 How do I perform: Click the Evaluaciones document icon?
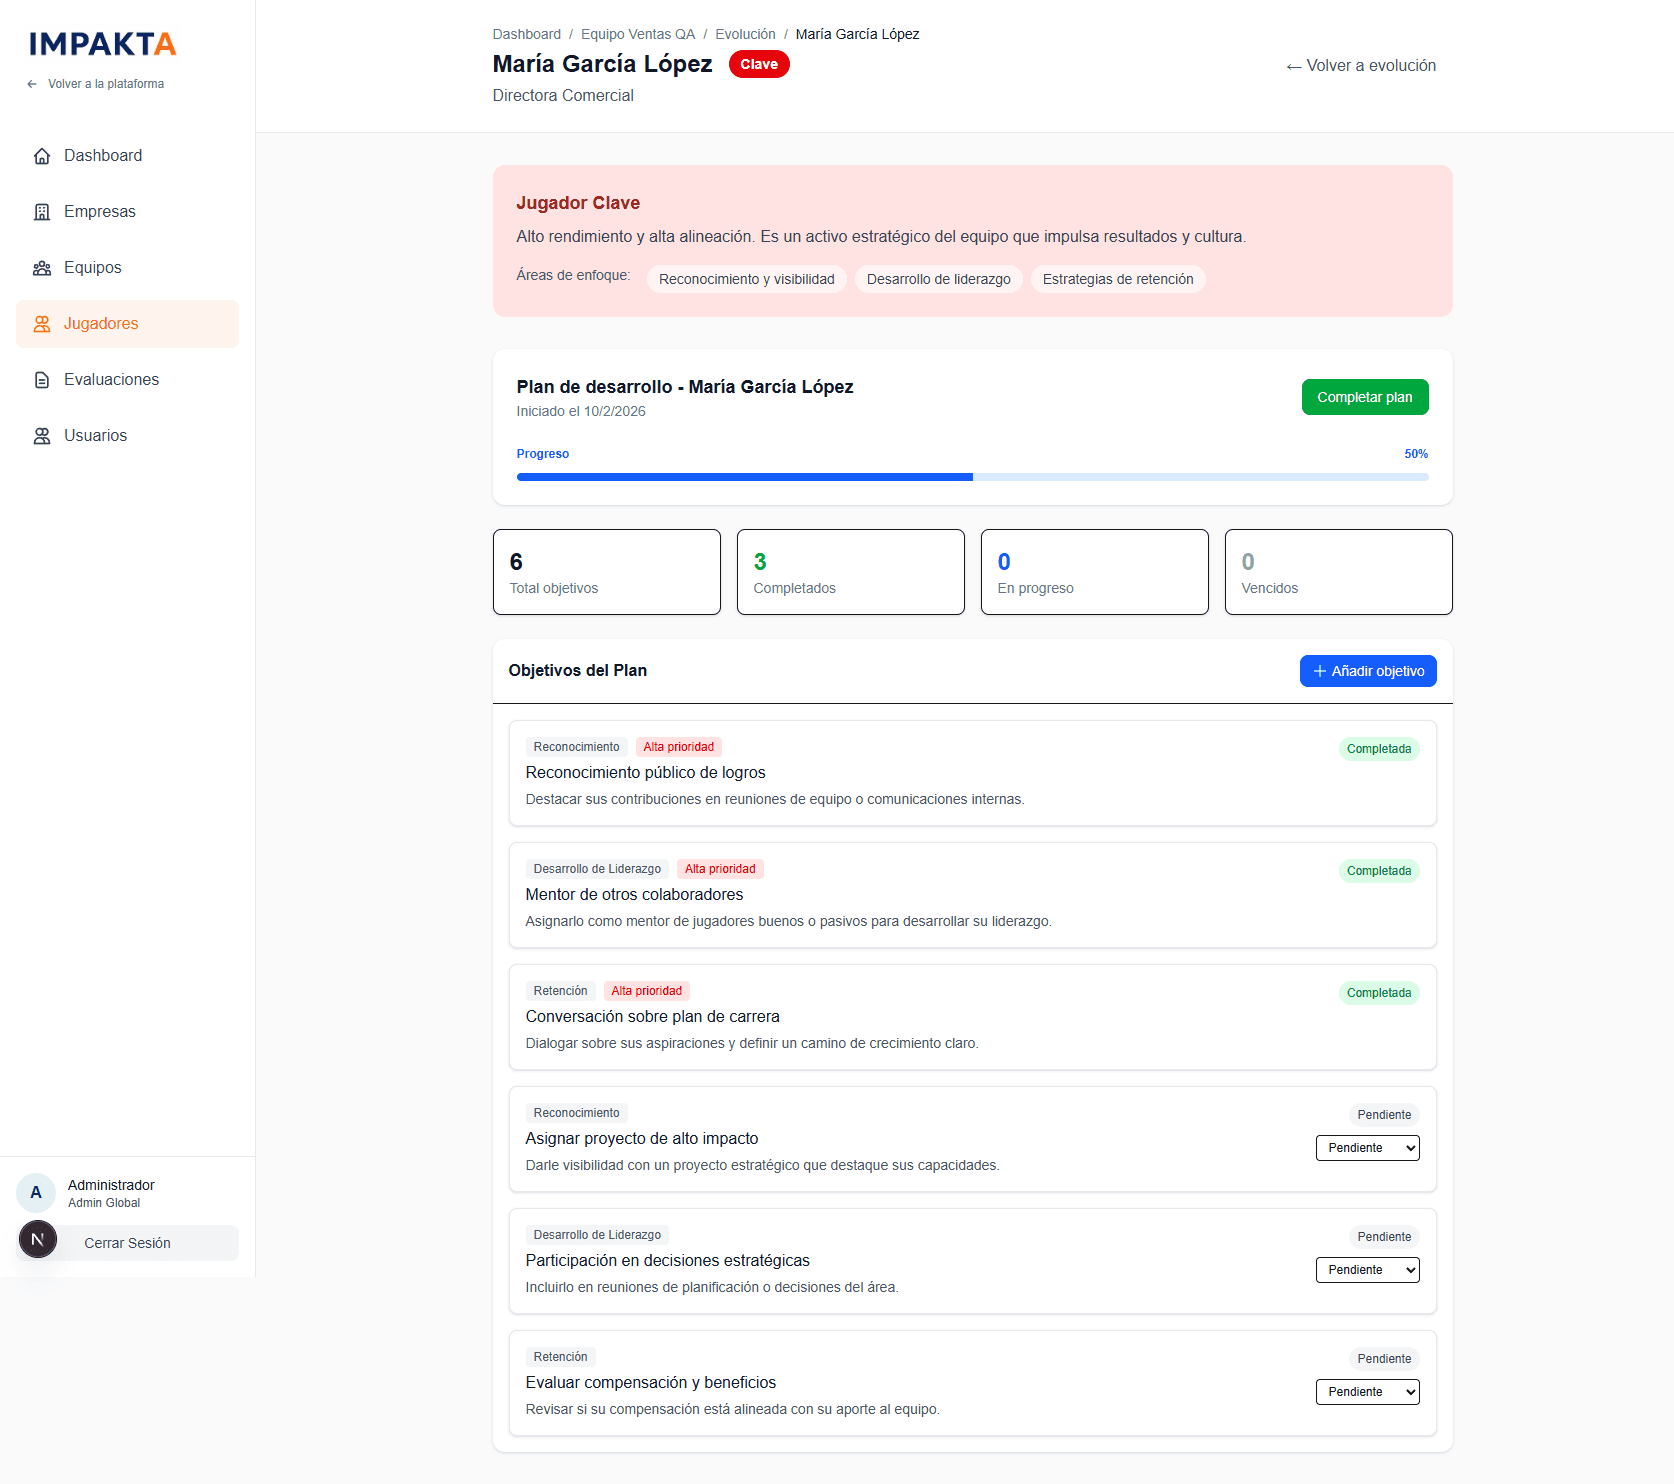point(42,380)
